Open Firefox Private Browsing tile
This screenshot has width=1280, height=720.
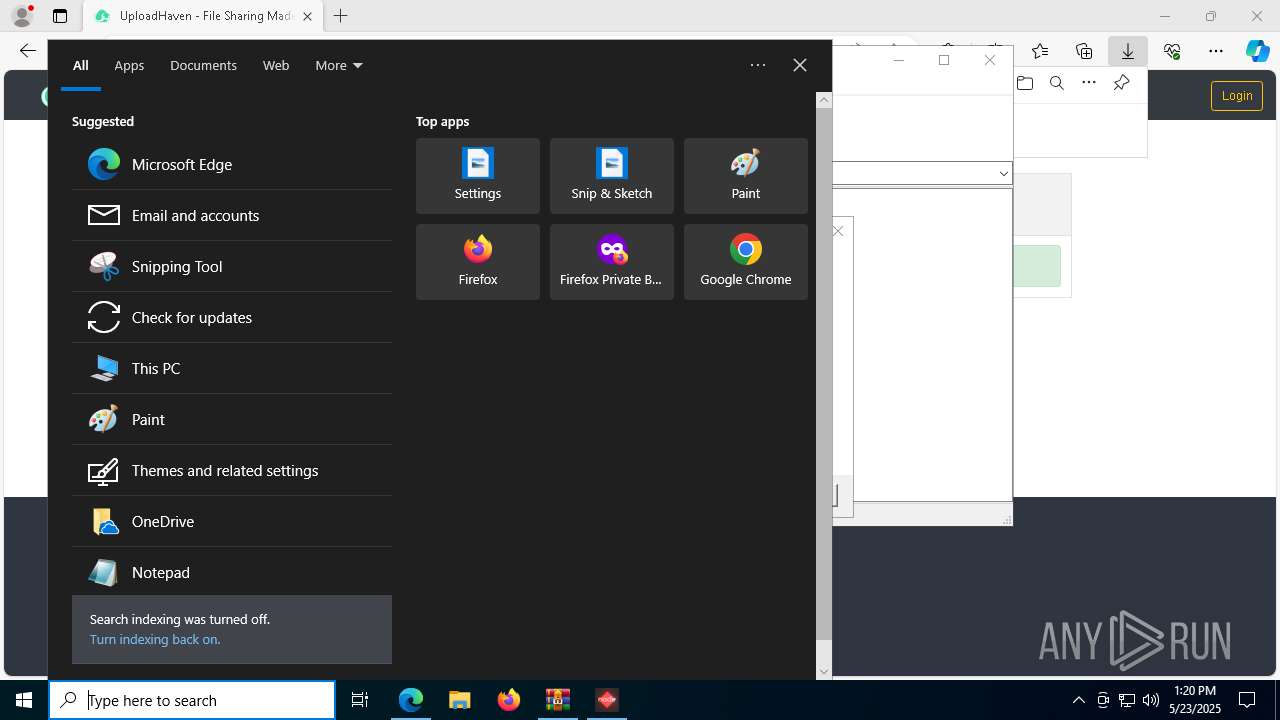tap(612, 262)
